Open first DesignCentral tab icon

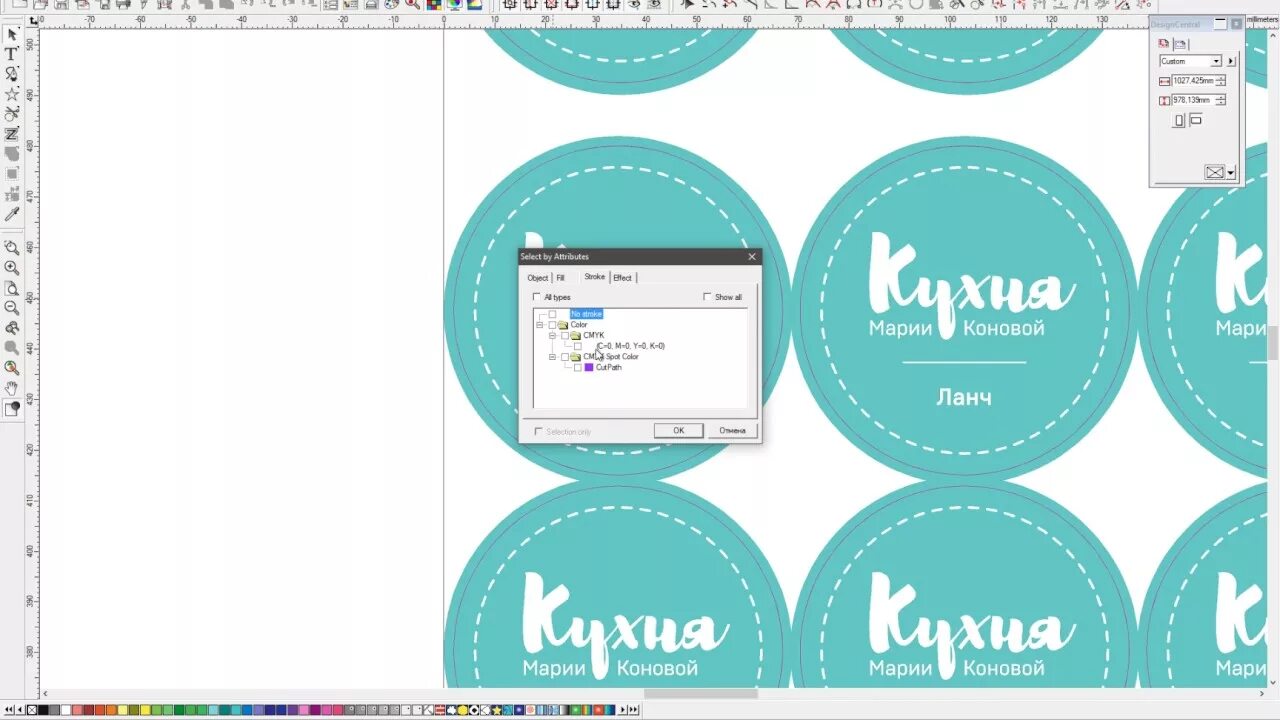click(1164, 43)
